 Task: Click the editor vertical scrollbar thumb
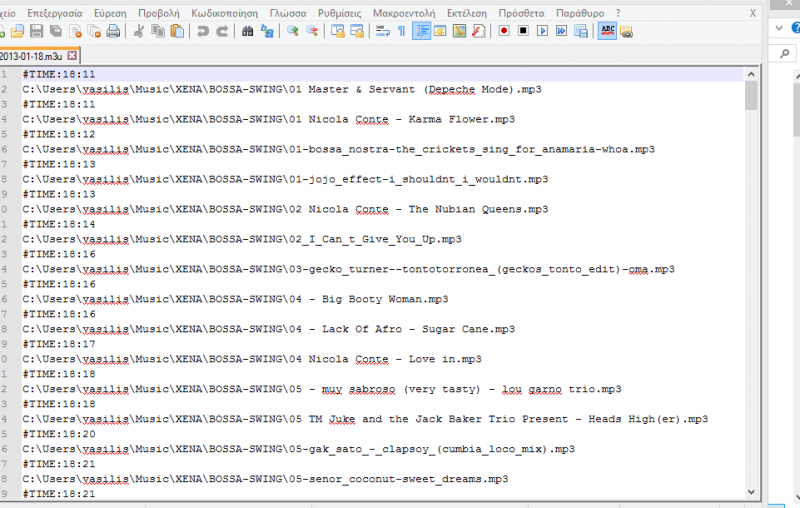click(x=751, y=95)
